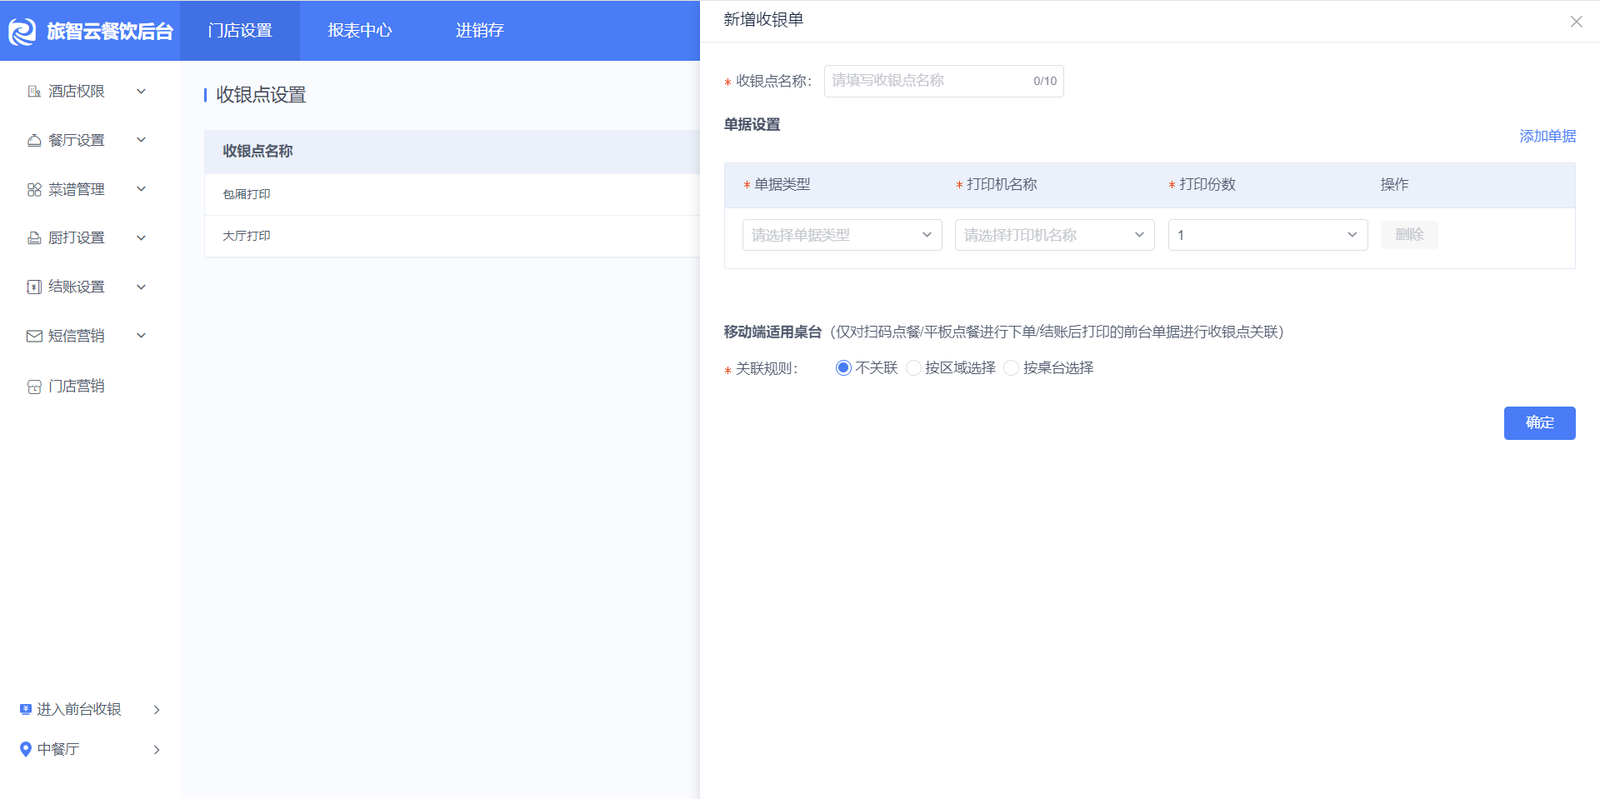Select the 包厢打印 row

(x=452, y=194)
